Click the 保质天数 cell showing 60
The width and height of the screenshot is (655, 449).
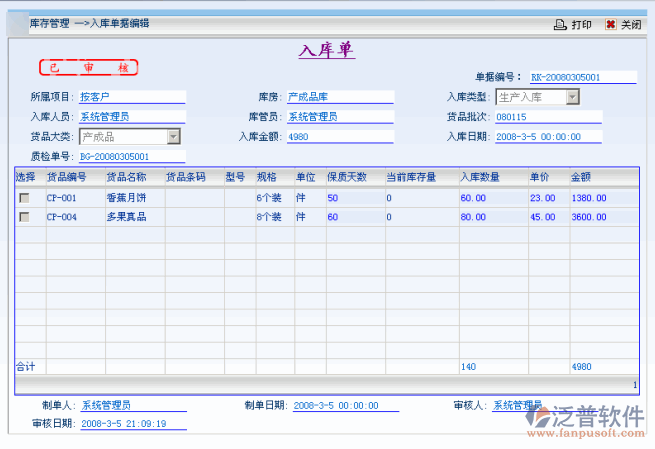tap(353, 217)
